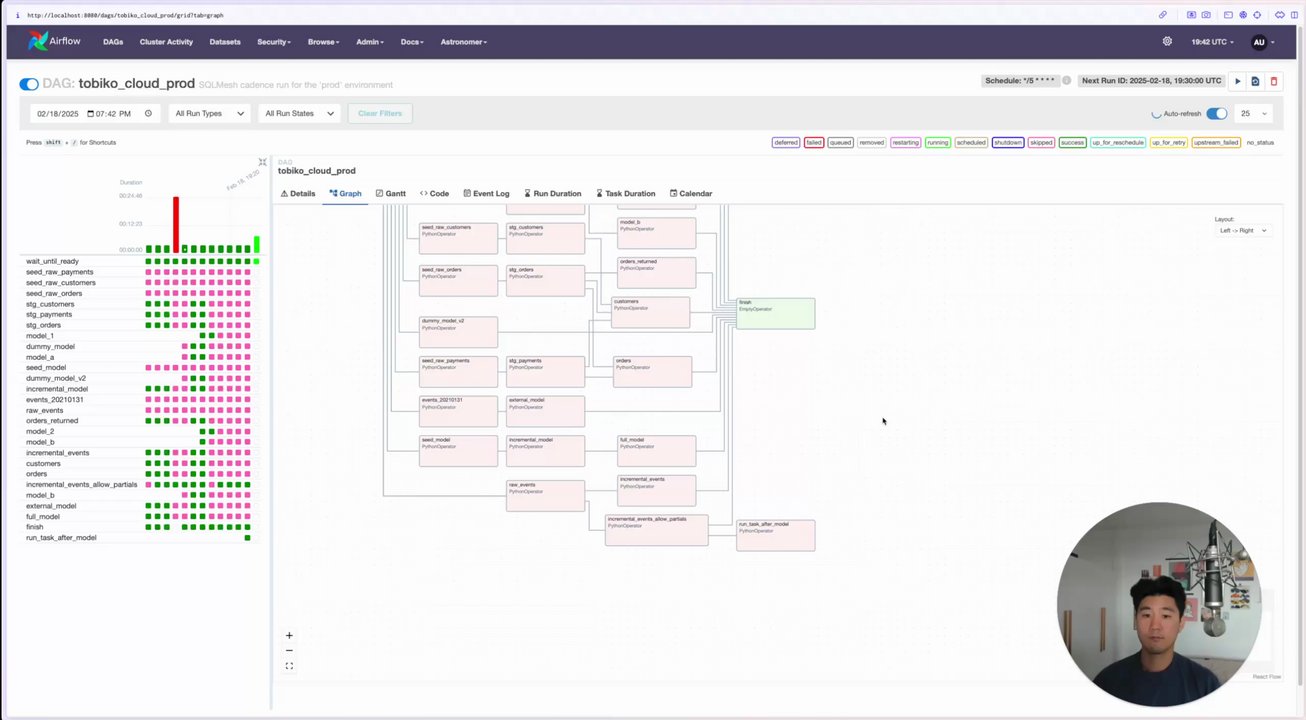Screen dimensions: 1306x720
Task: Click the tall red failed run bar
Action: [x=176, y=224]
